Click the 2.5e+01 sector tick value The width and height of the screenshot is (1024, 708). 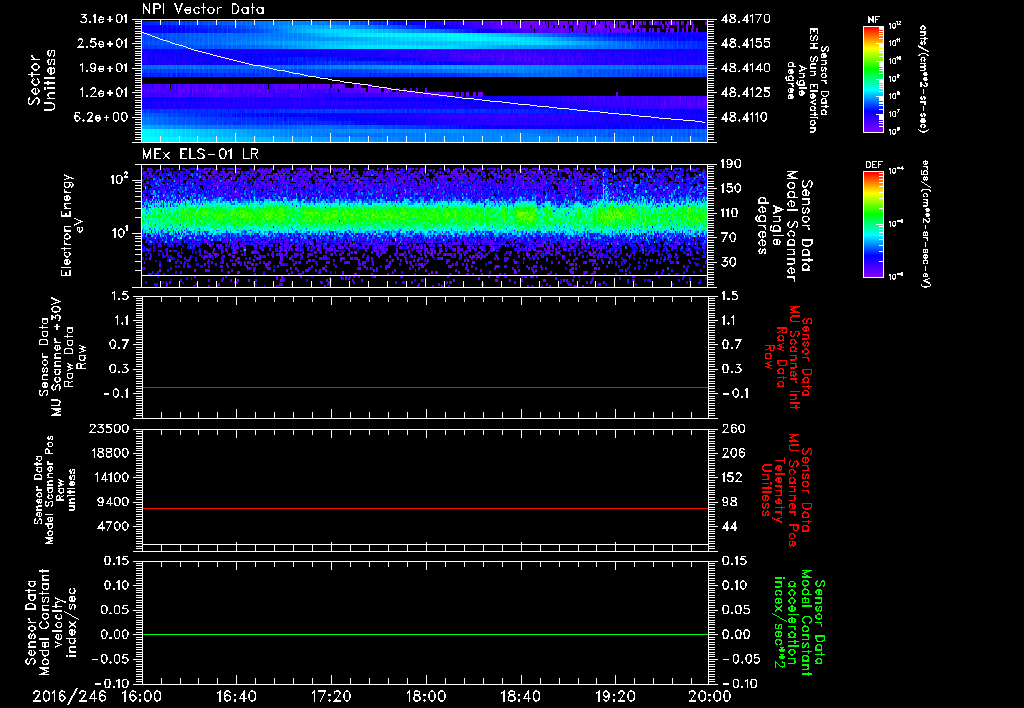tap(104, 43)
